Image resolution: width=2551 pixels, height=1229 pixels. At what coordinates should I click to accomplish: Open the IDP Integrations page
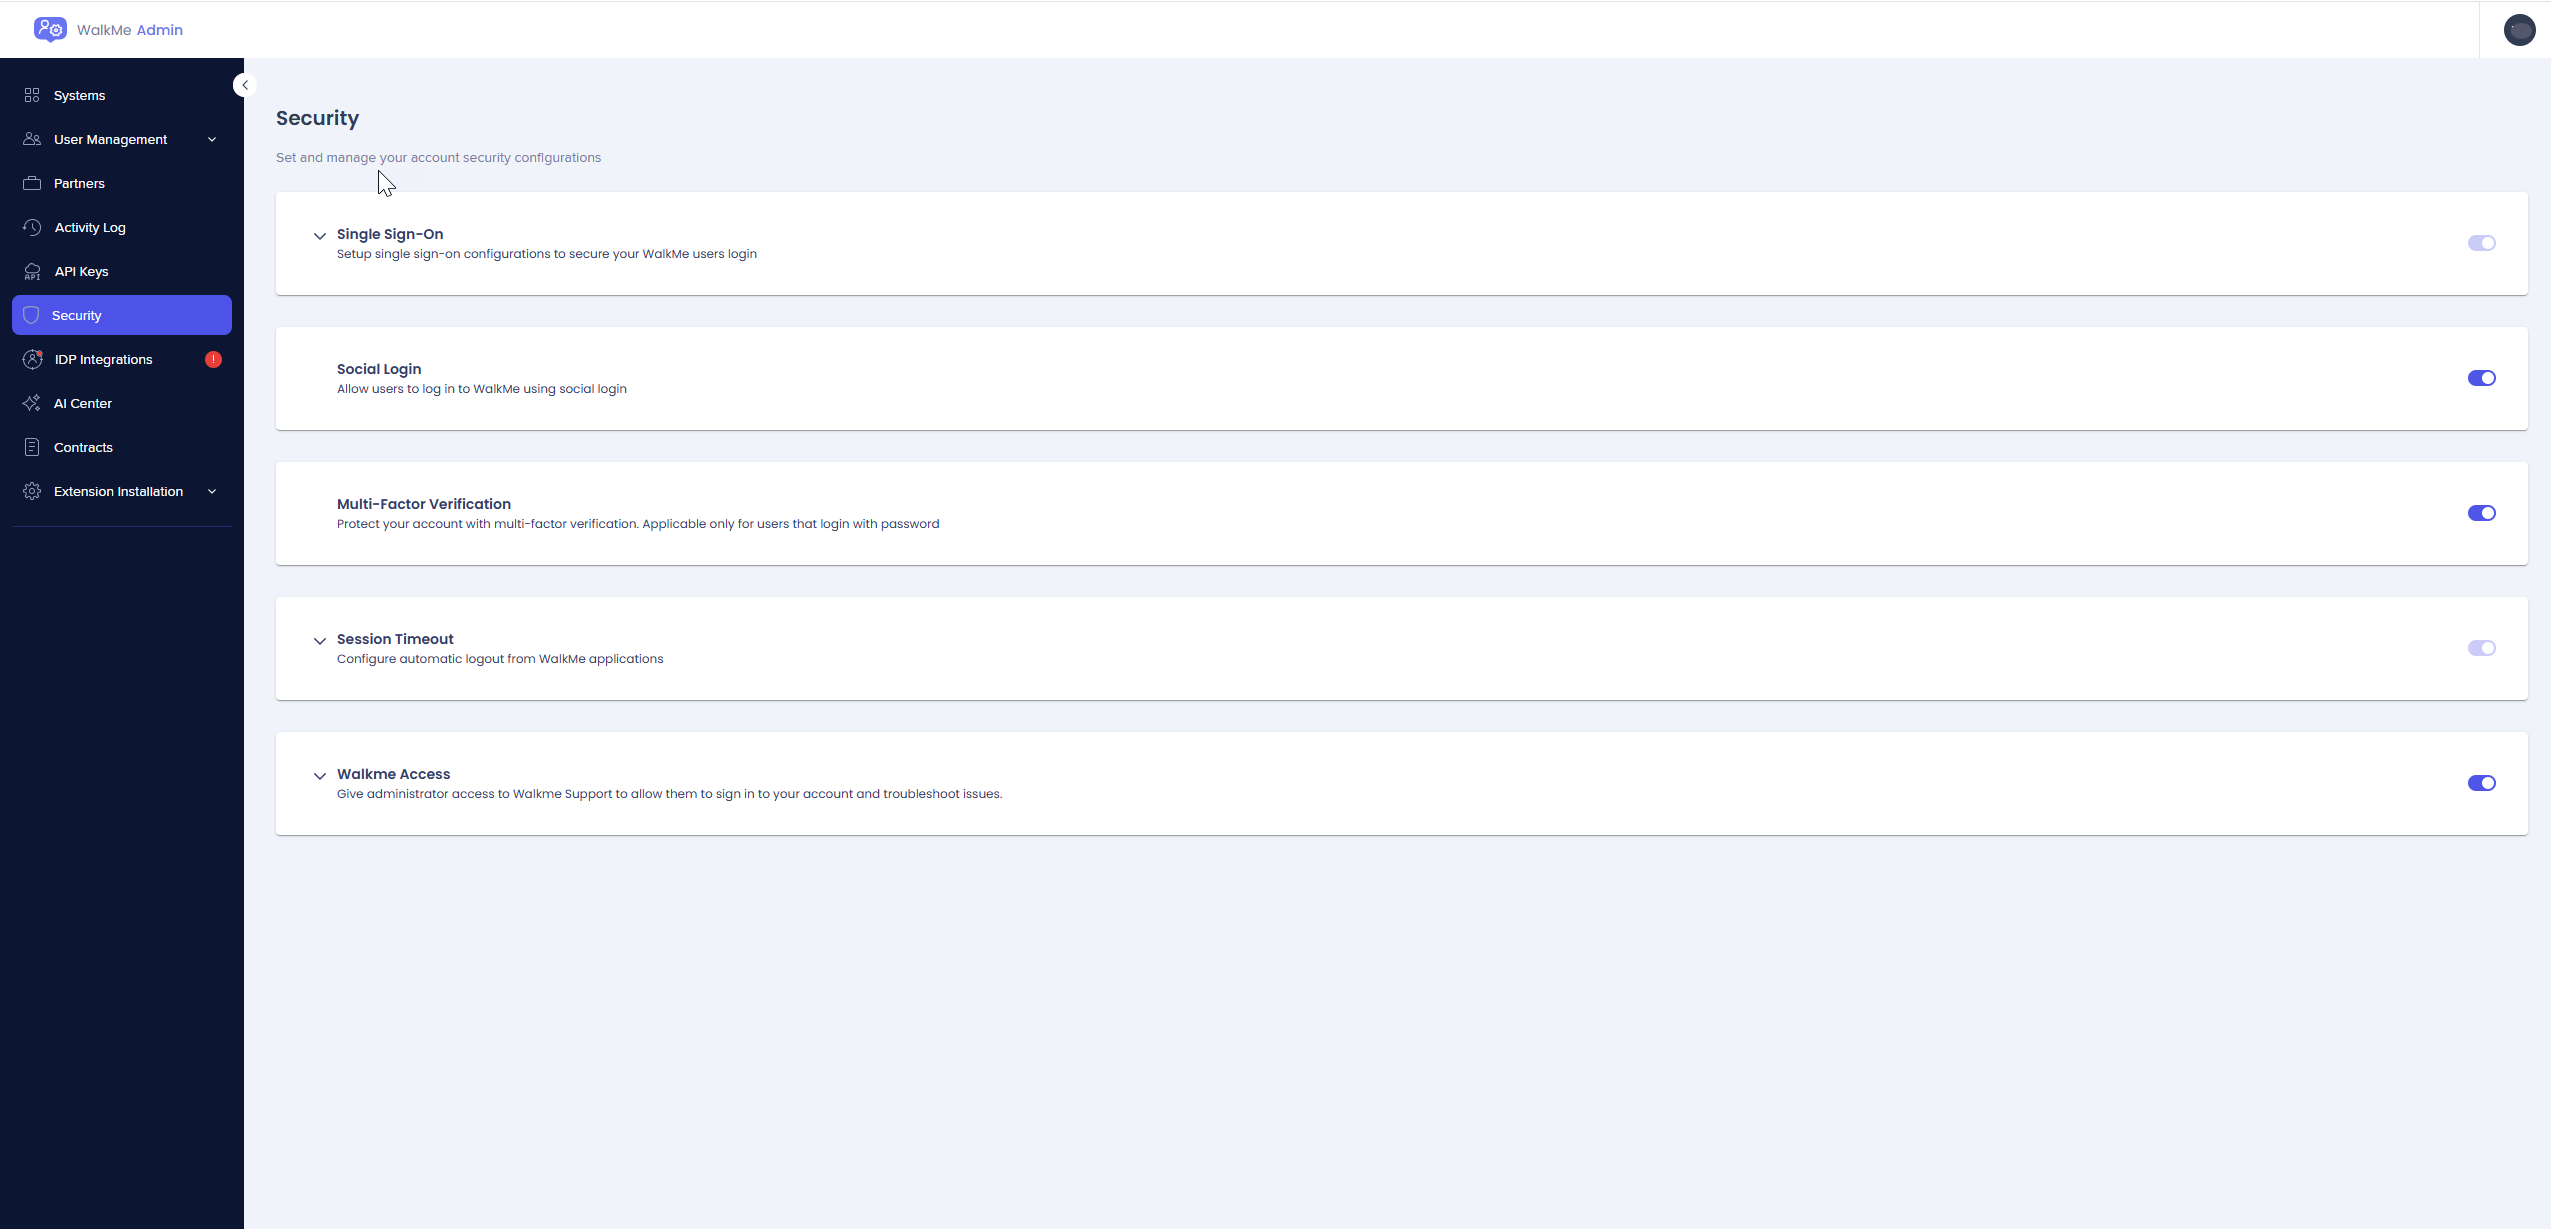point(104,359)
